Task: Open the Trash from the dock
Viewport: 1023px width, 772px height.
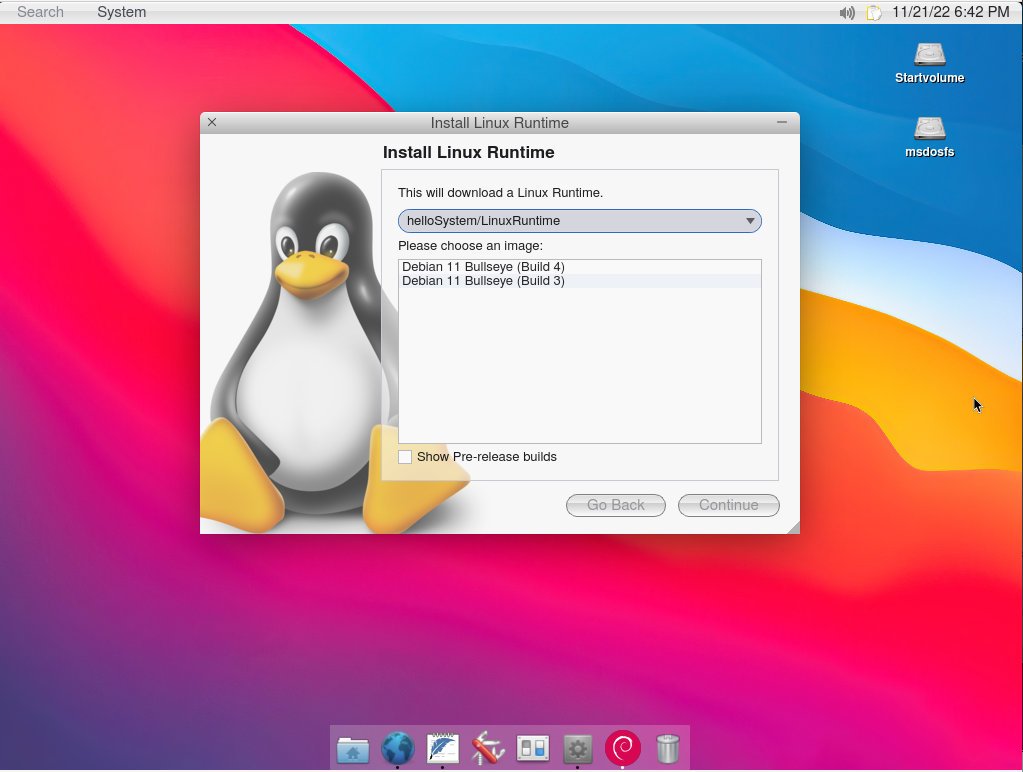Action: tap(667, 748)
